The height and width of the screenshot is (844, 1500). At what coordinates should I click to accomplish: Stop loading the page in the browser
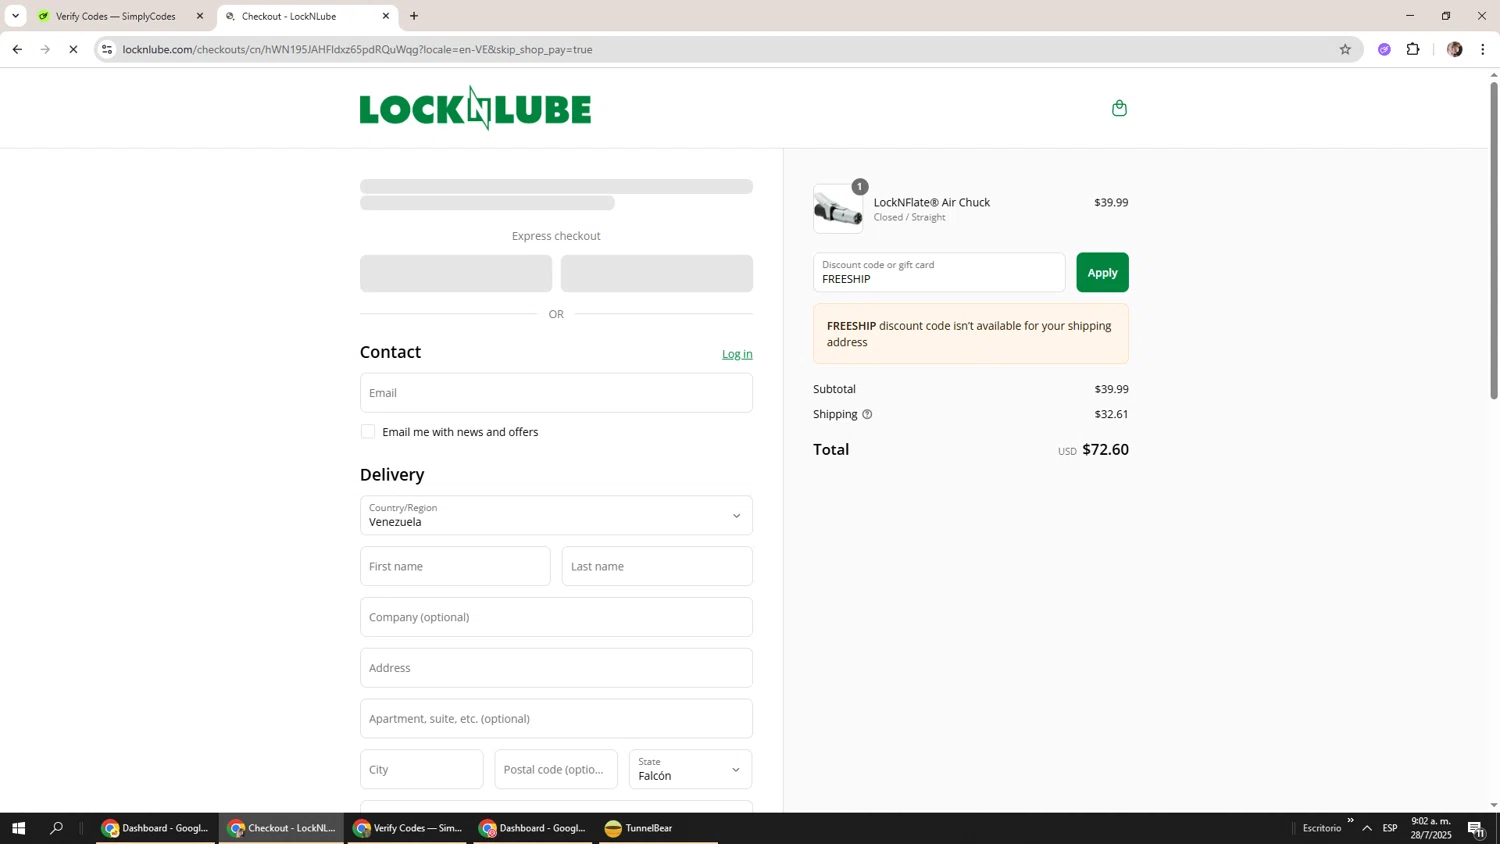click(x=73, y=49)
